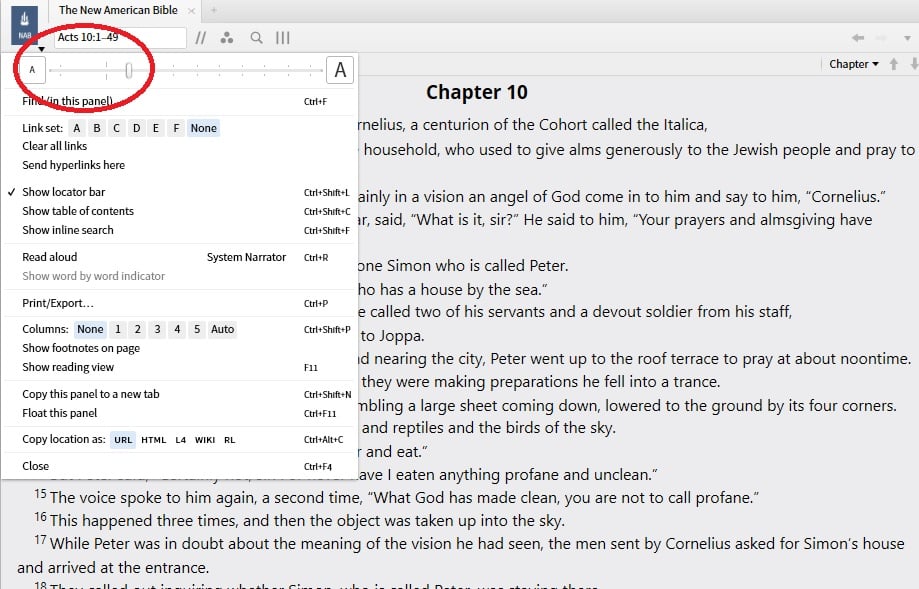Click the text size slider handle

tap(128, 70)
